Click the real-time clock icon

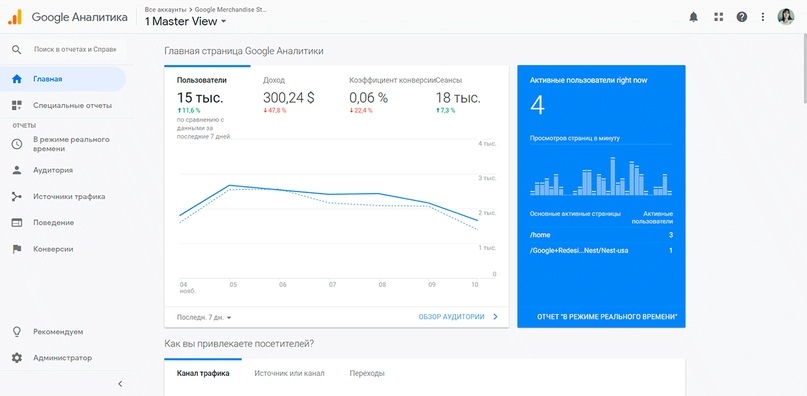pyautogui.click(x=17, y=144)
